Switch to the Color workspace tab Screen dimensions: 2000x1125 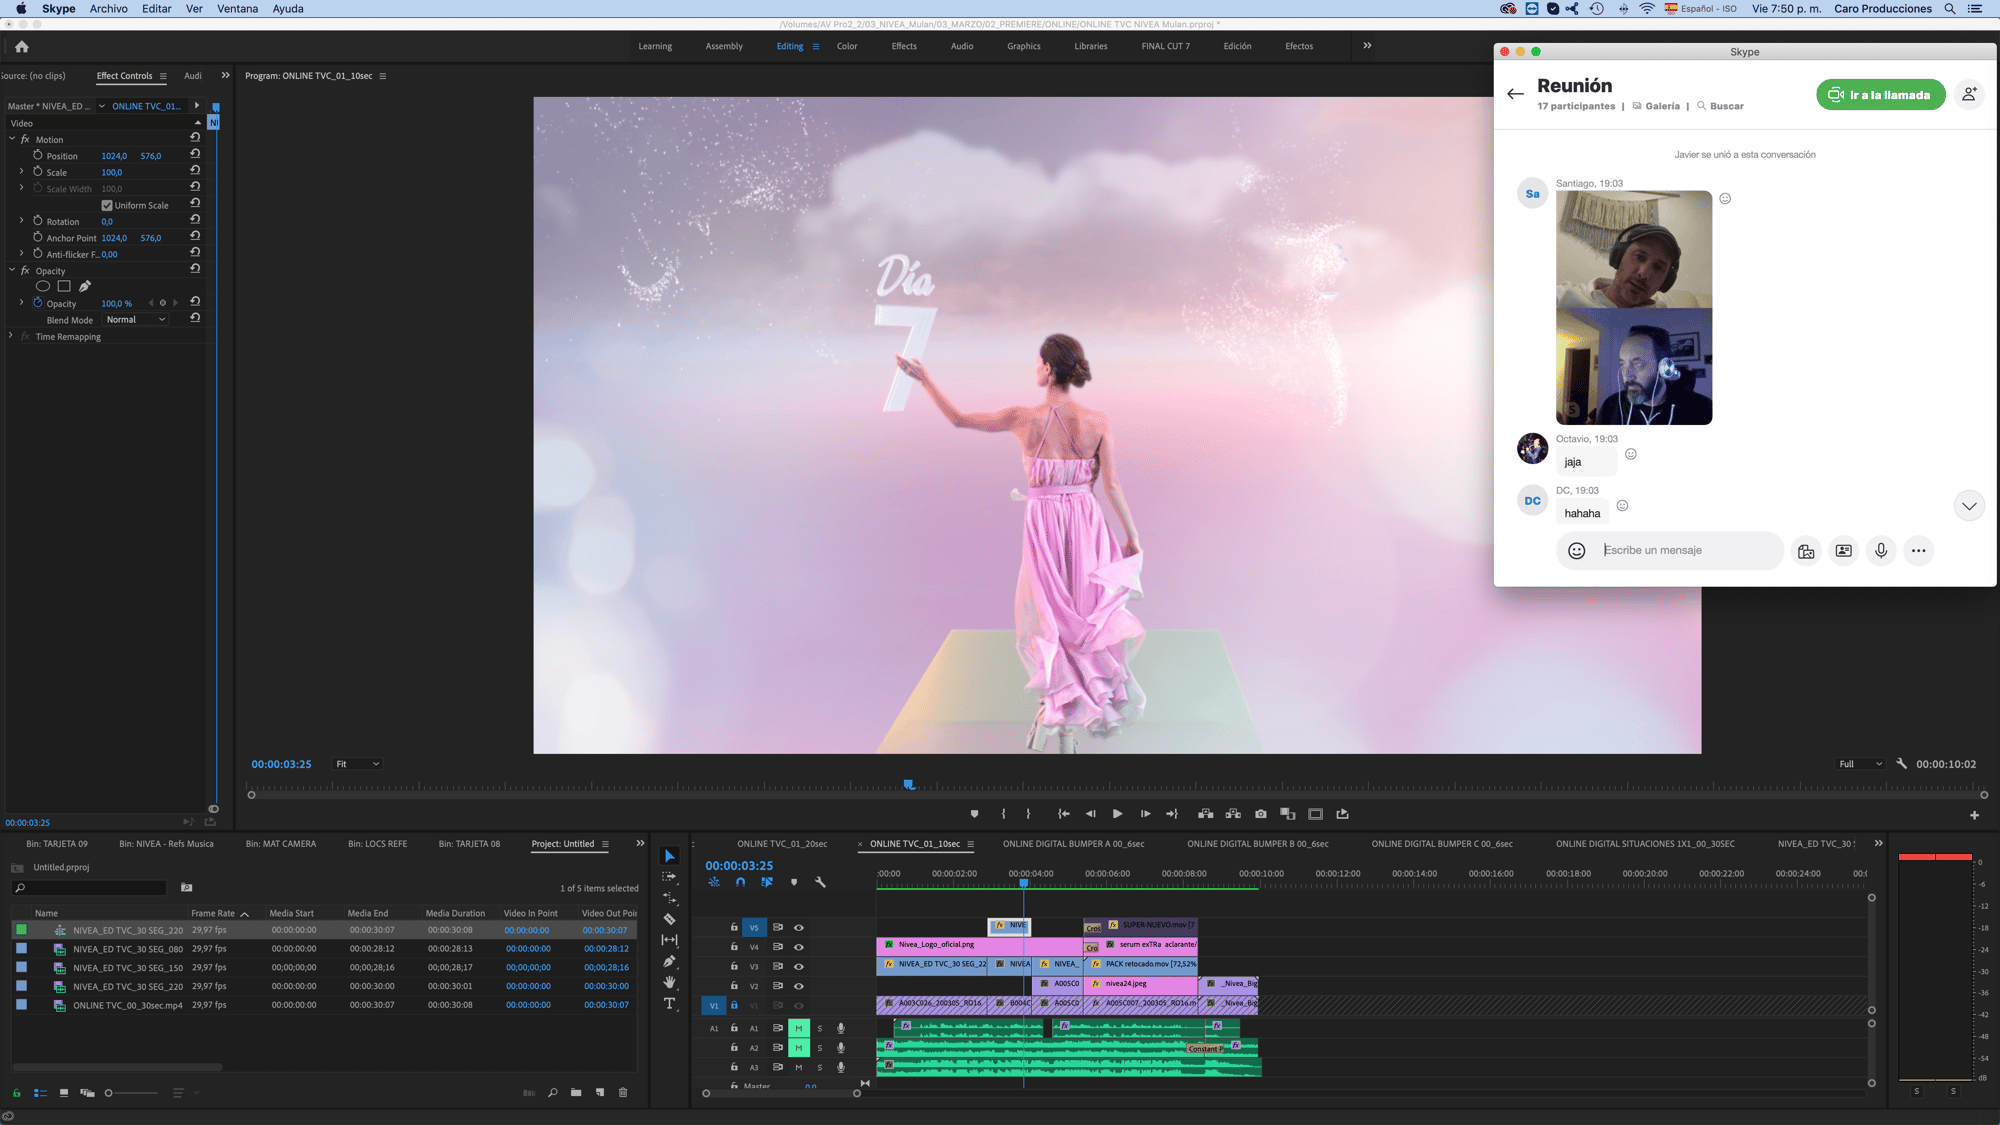pyautogui.click(x=846, y=46)
